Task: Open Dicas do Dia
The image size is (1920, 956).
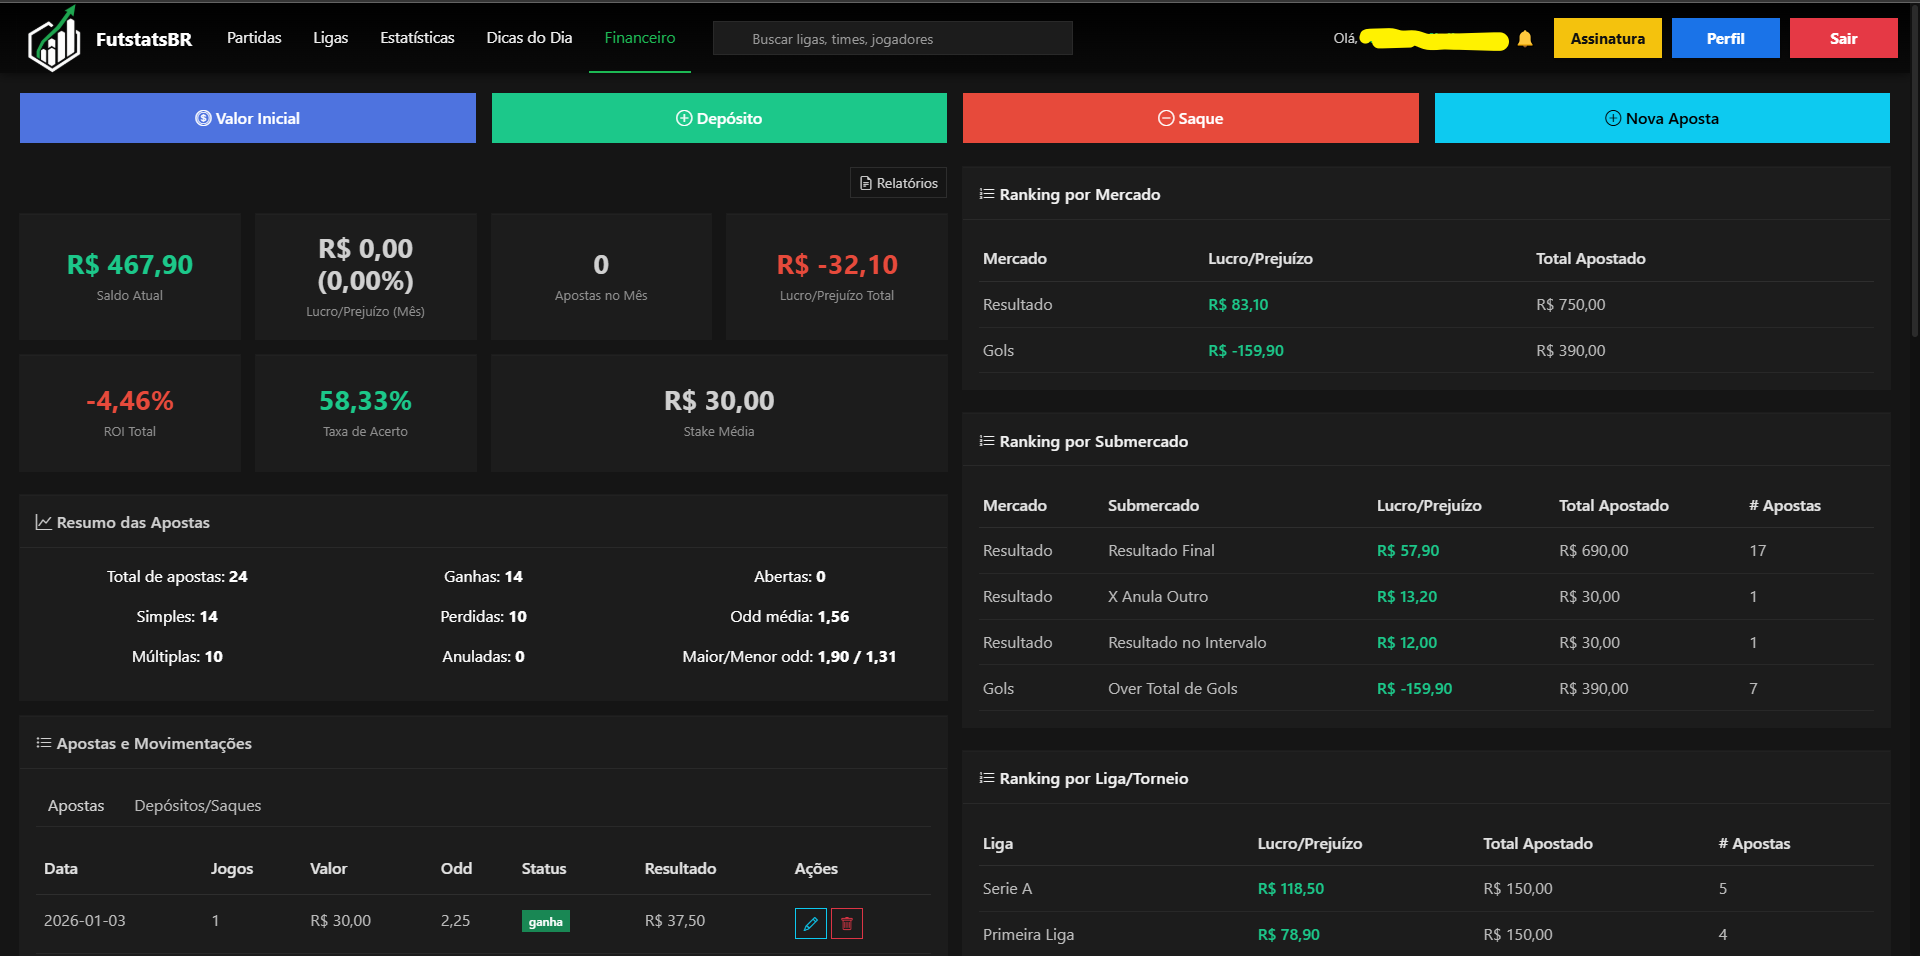Action: [529, 38]
